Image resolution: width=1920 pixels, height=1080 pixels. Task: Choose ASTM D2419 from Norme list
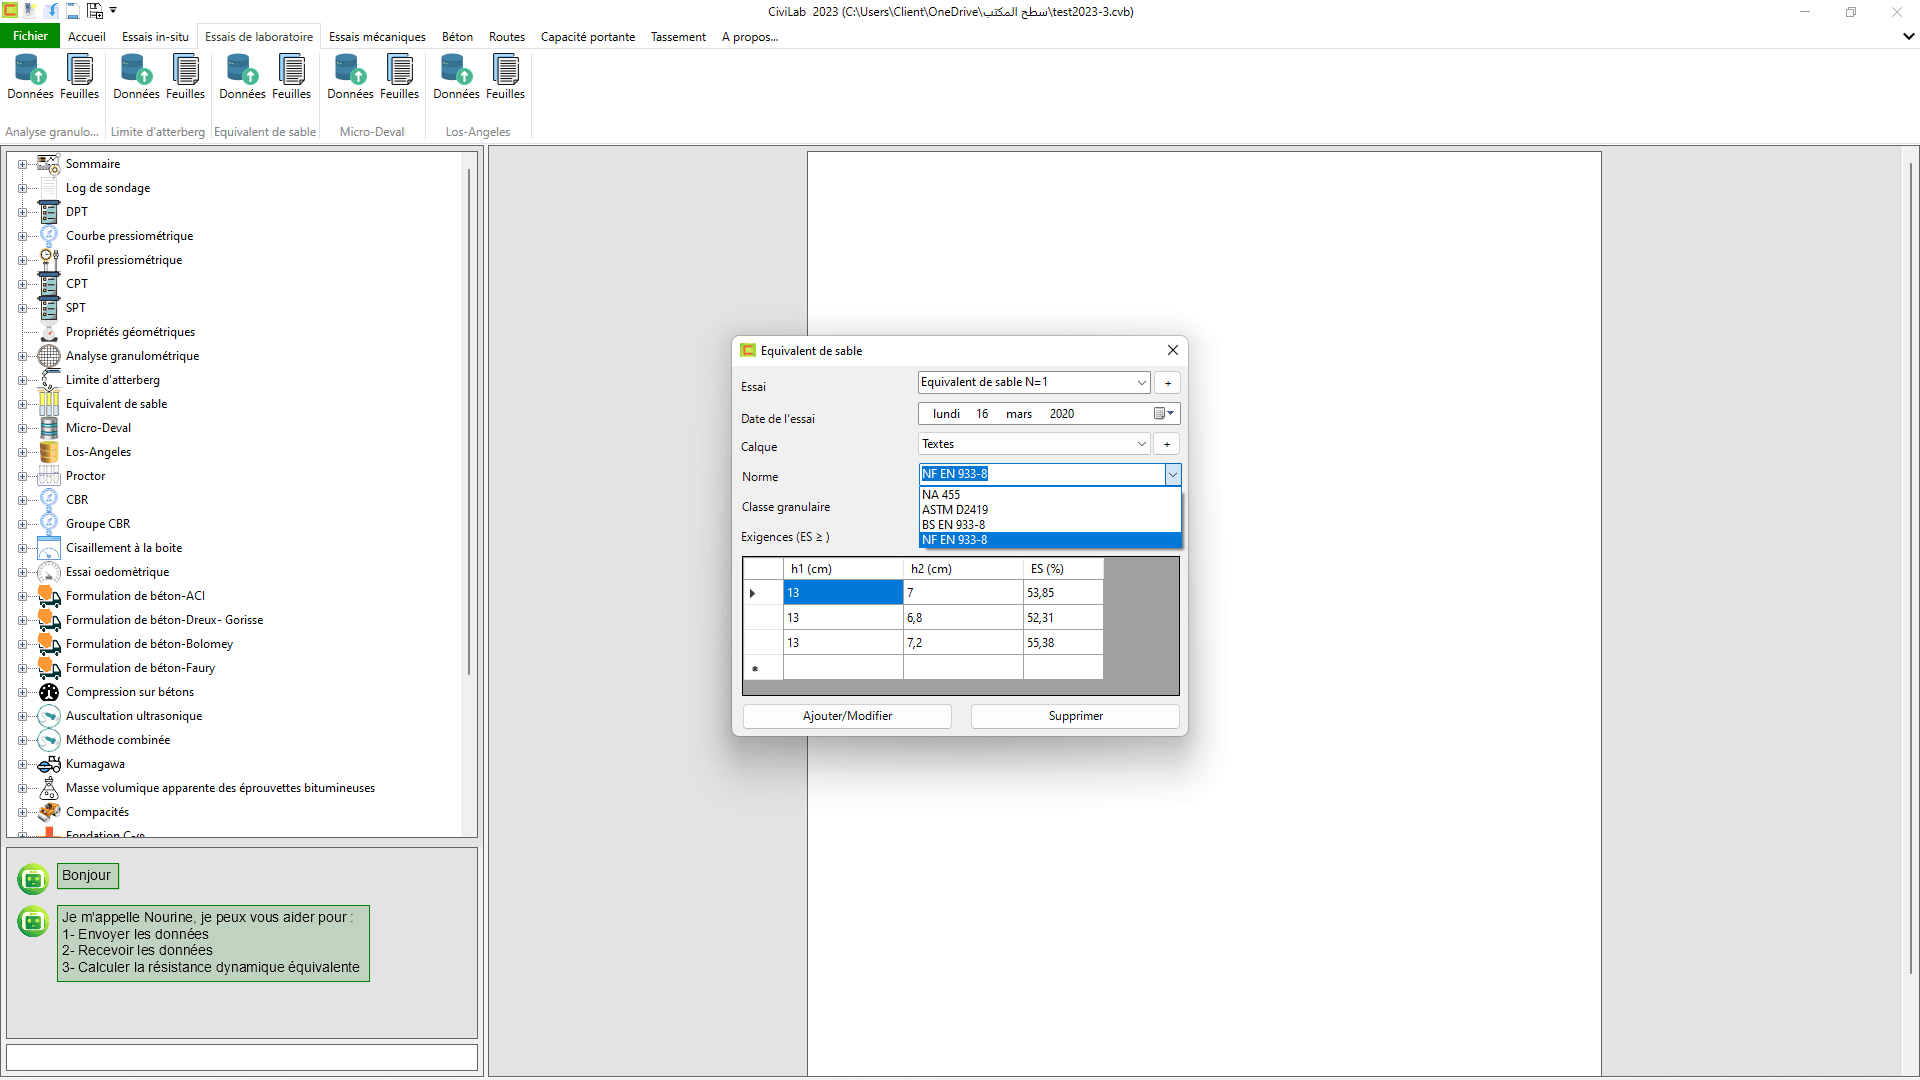[x=1050, y=510]
